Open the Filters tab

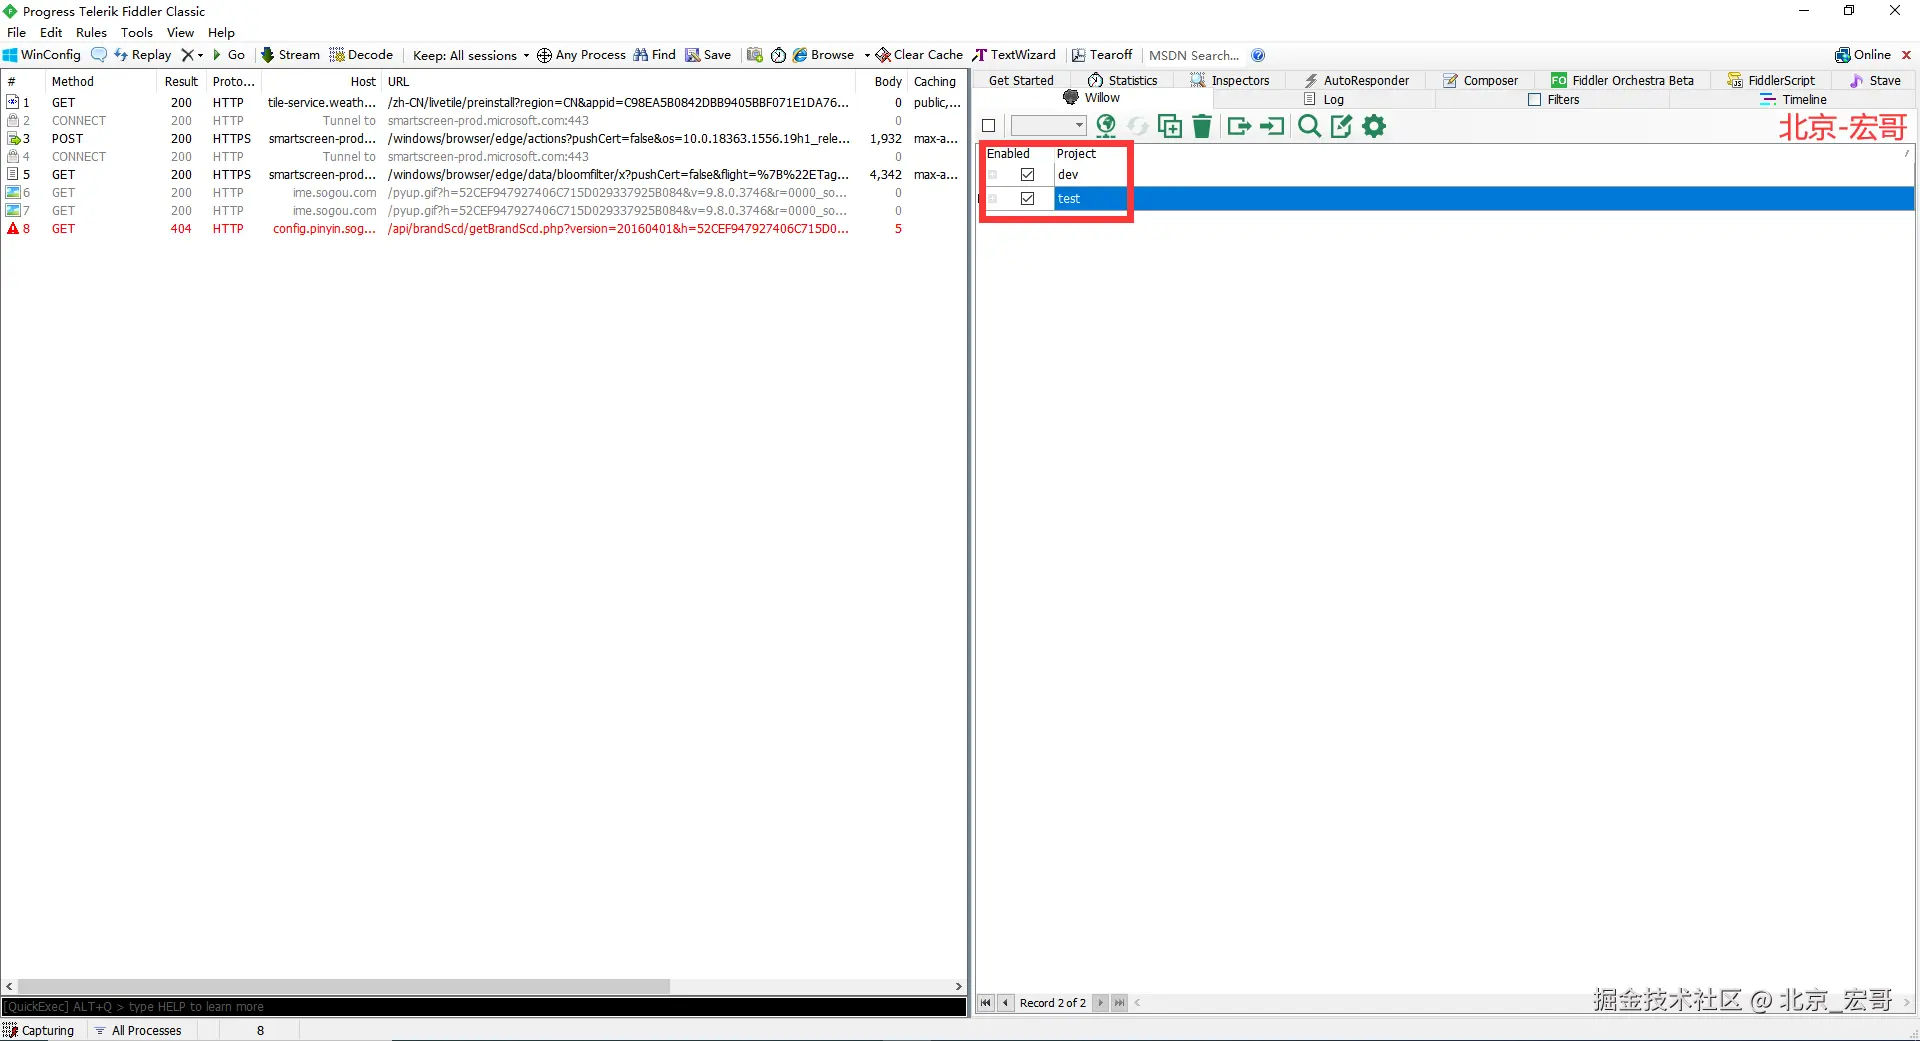coord(1554,99)
